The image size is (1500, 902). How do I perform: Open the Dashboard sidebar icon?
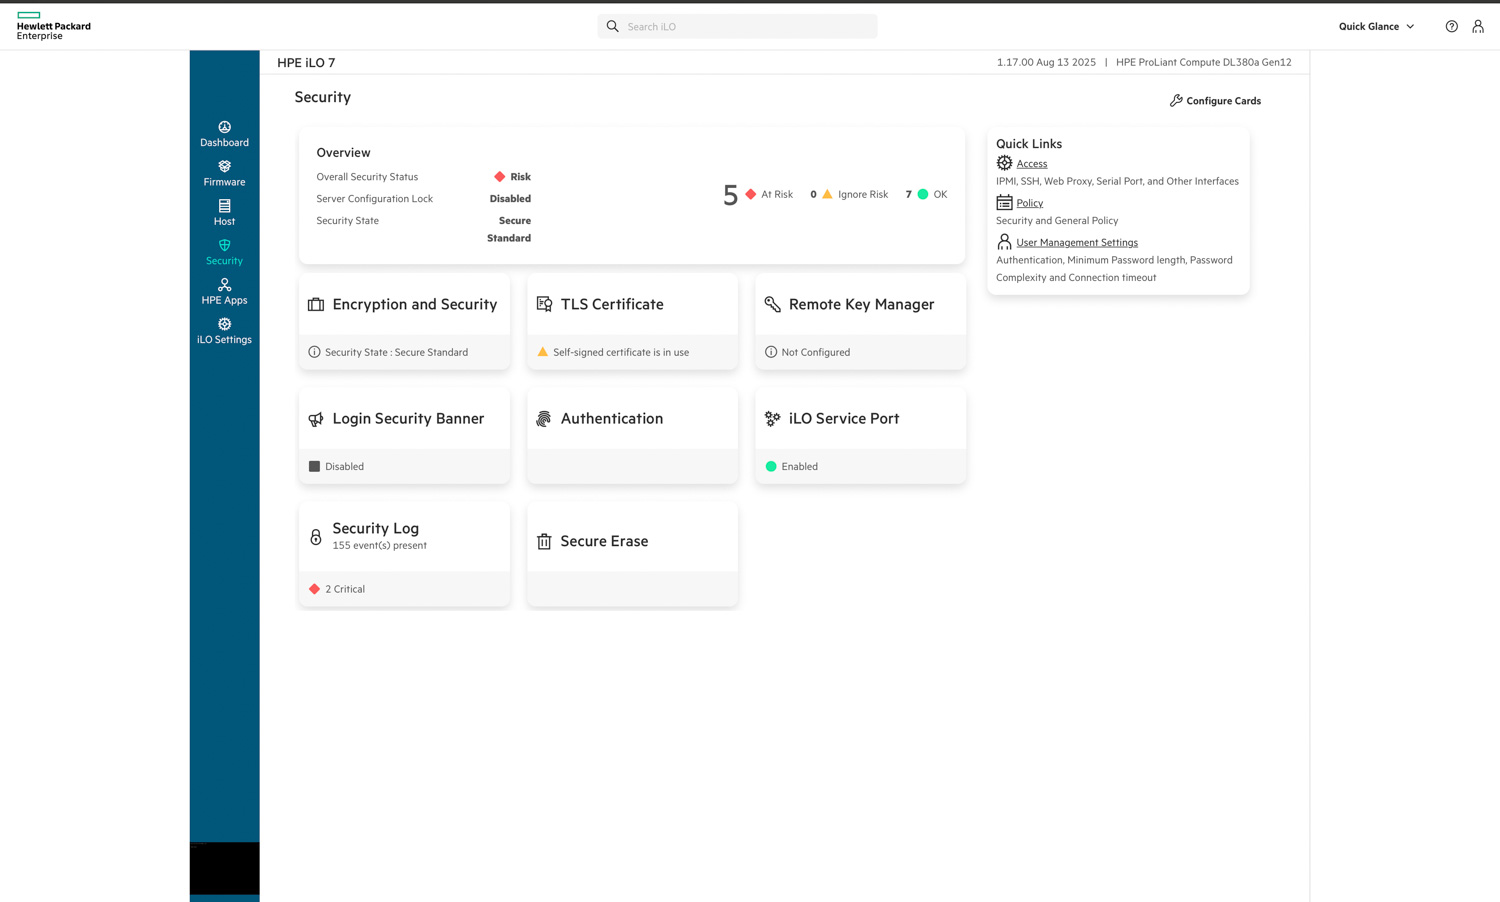[224, 128]
